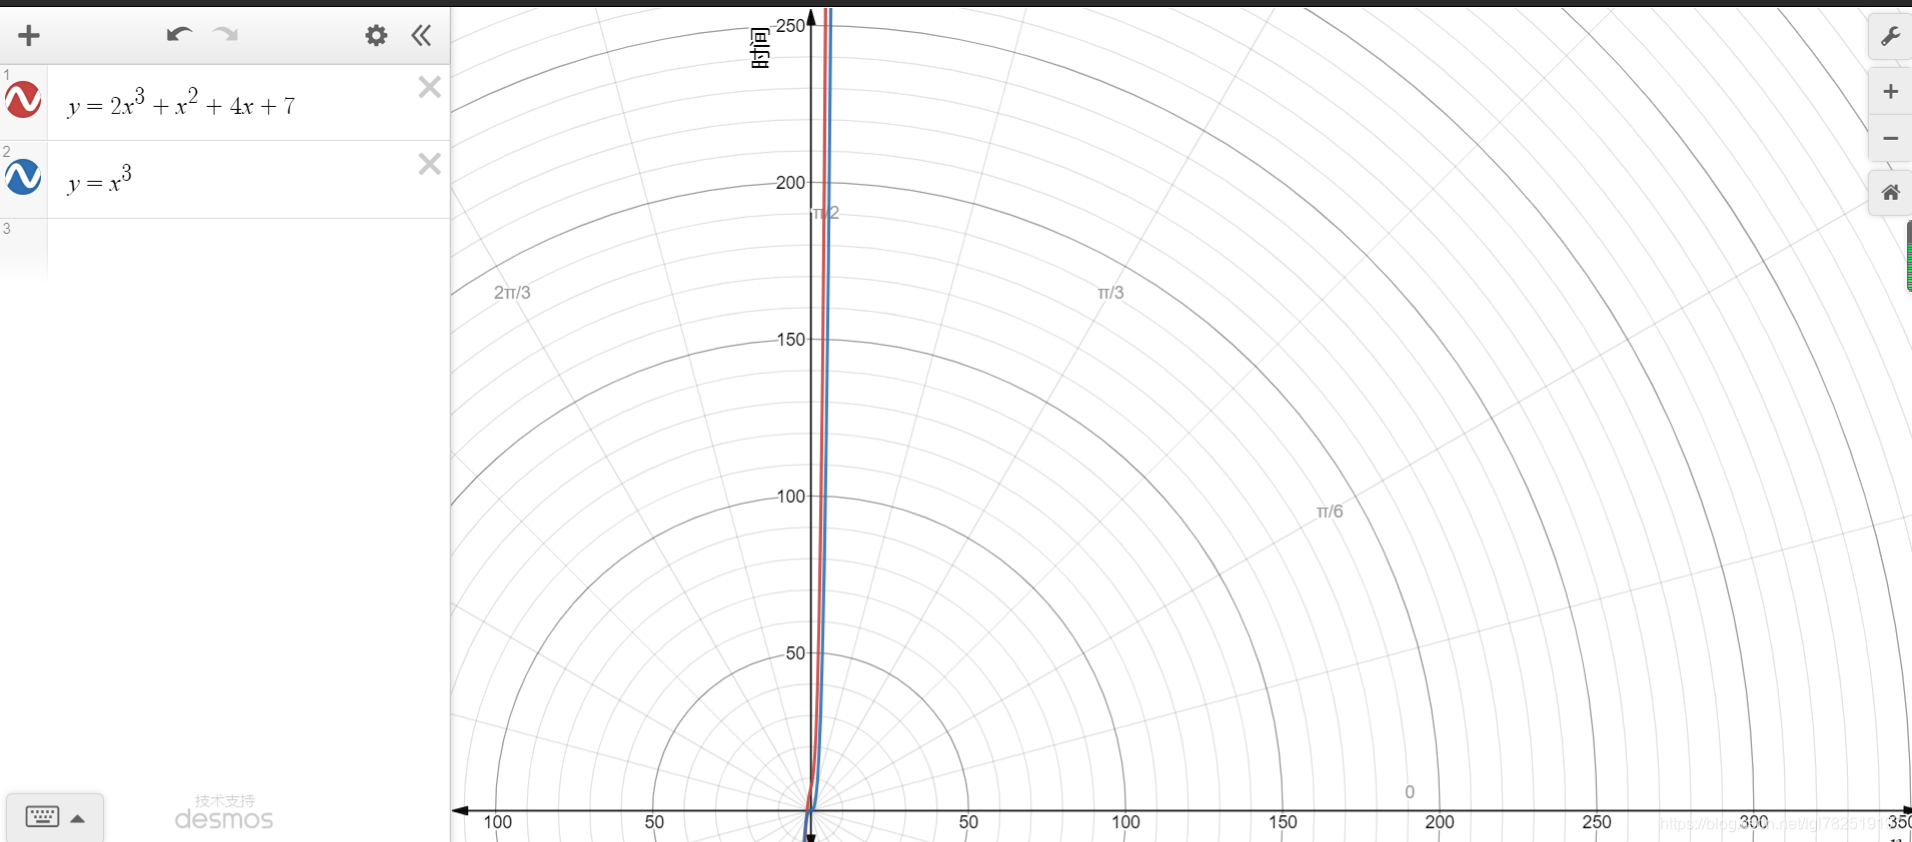Open expression list settings gear

[376, 36]
